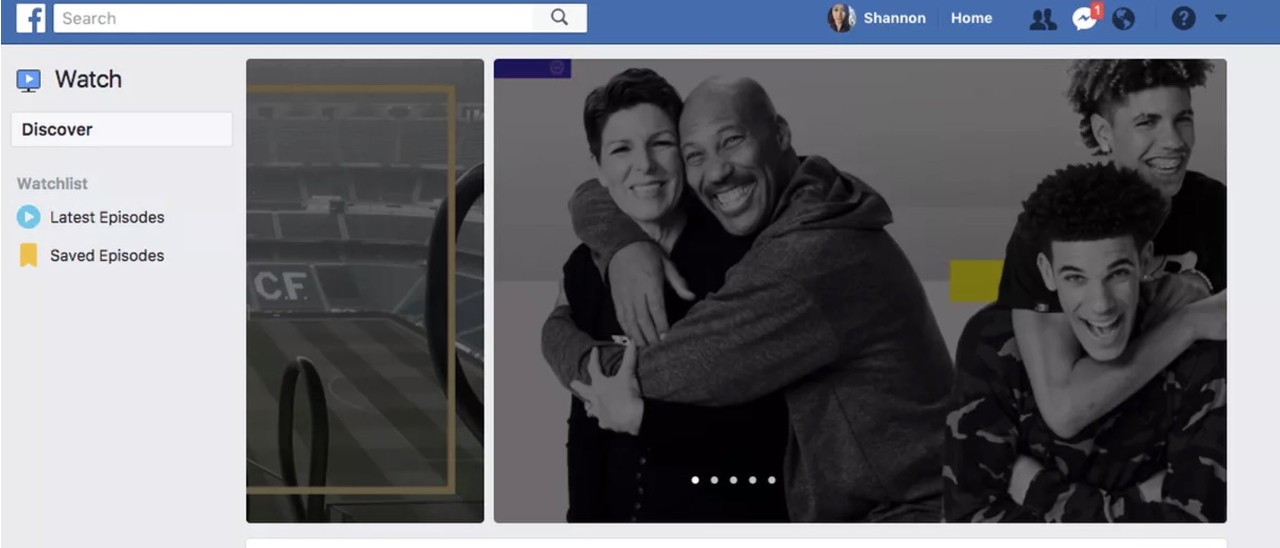Screen dimensions: 1280x548
Task: Click the Facebook logo icon
Action: click(31, 18)
